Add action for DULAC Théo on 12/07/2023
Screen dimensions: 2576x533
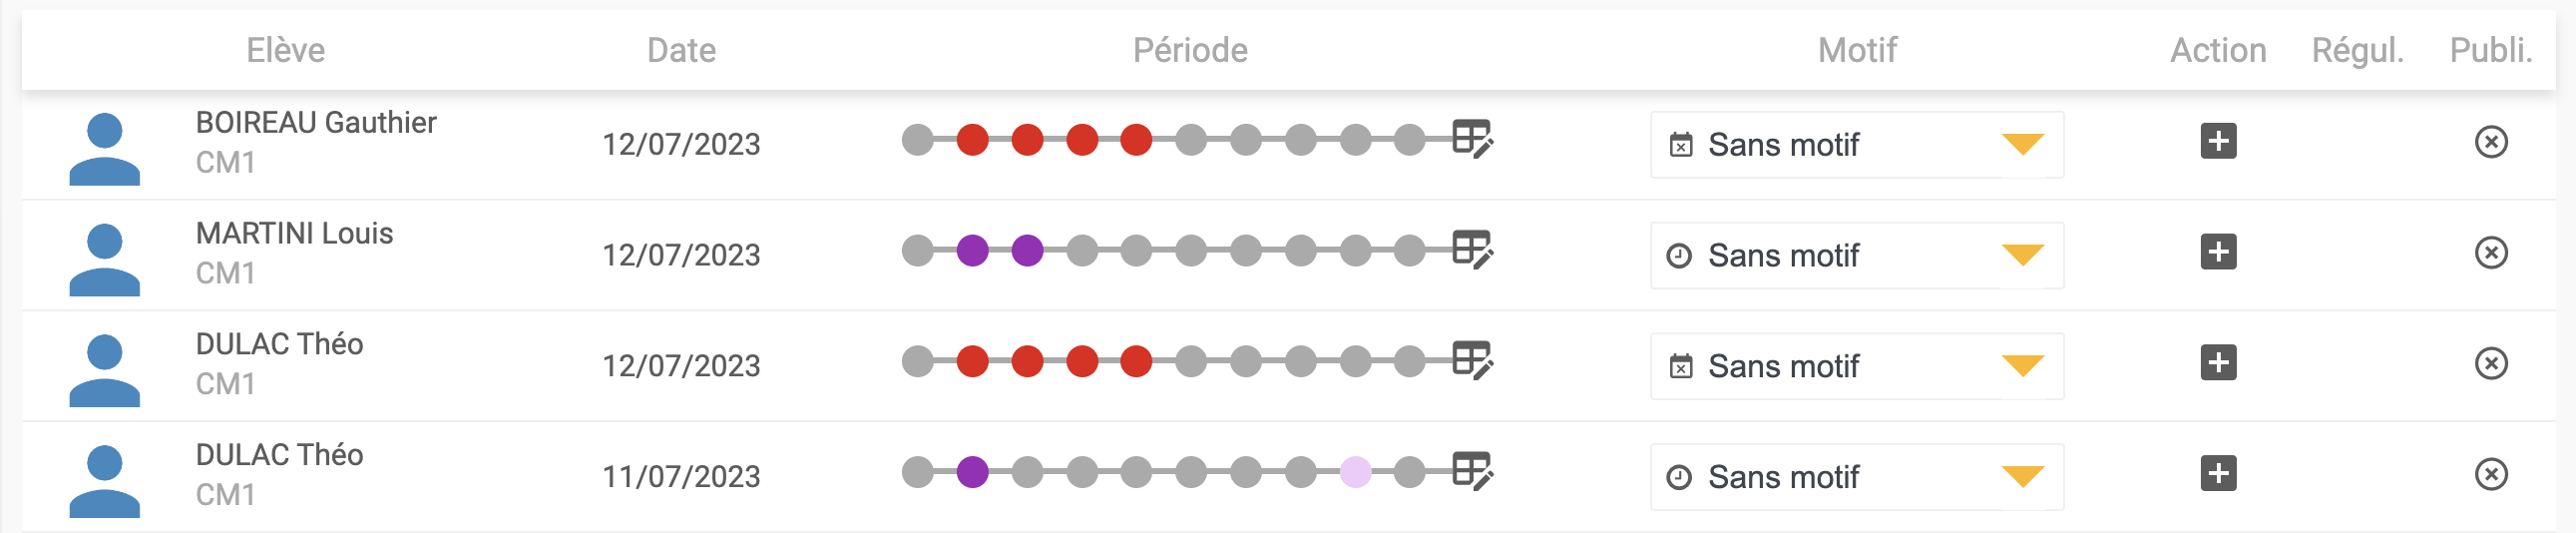pos(2218,363)
